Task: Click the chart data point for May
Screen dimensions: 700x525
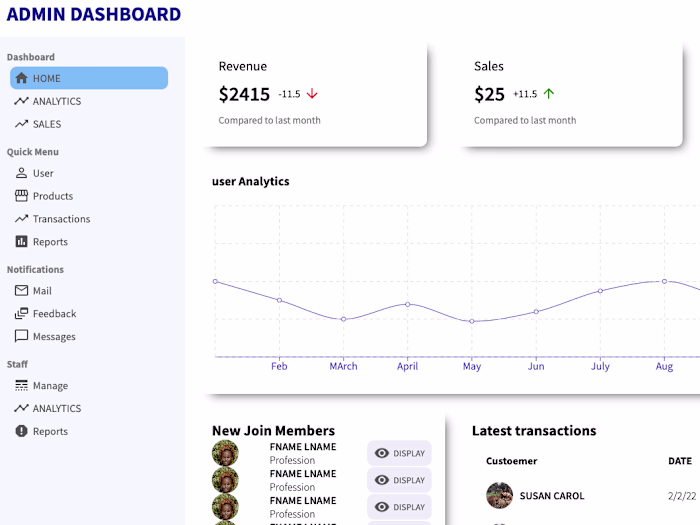Action: (x=472, y=321)
